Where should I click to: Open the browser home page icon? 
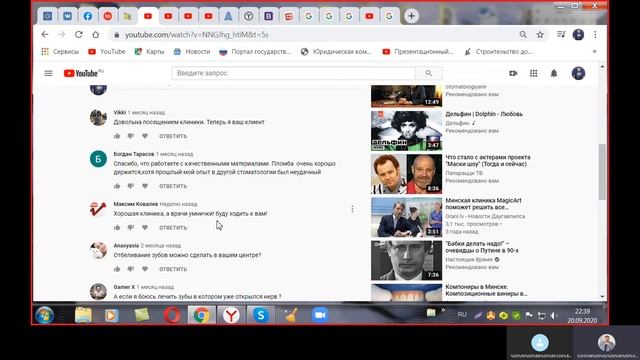click(96, 35)
